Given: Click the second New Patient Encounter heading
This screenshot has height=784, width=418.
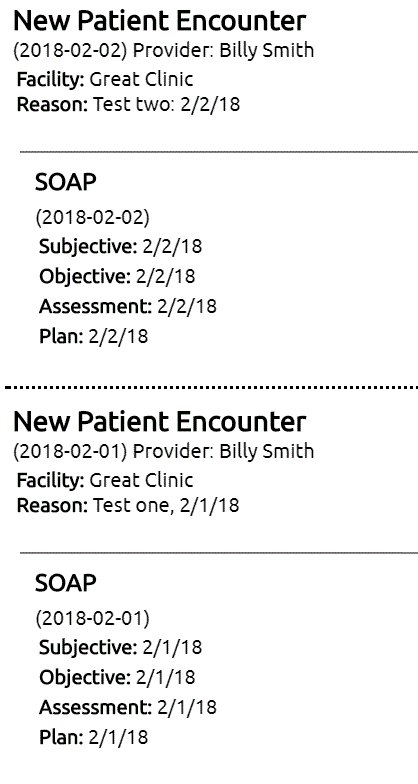Looking at the screenshot, I should pos(160,422).
